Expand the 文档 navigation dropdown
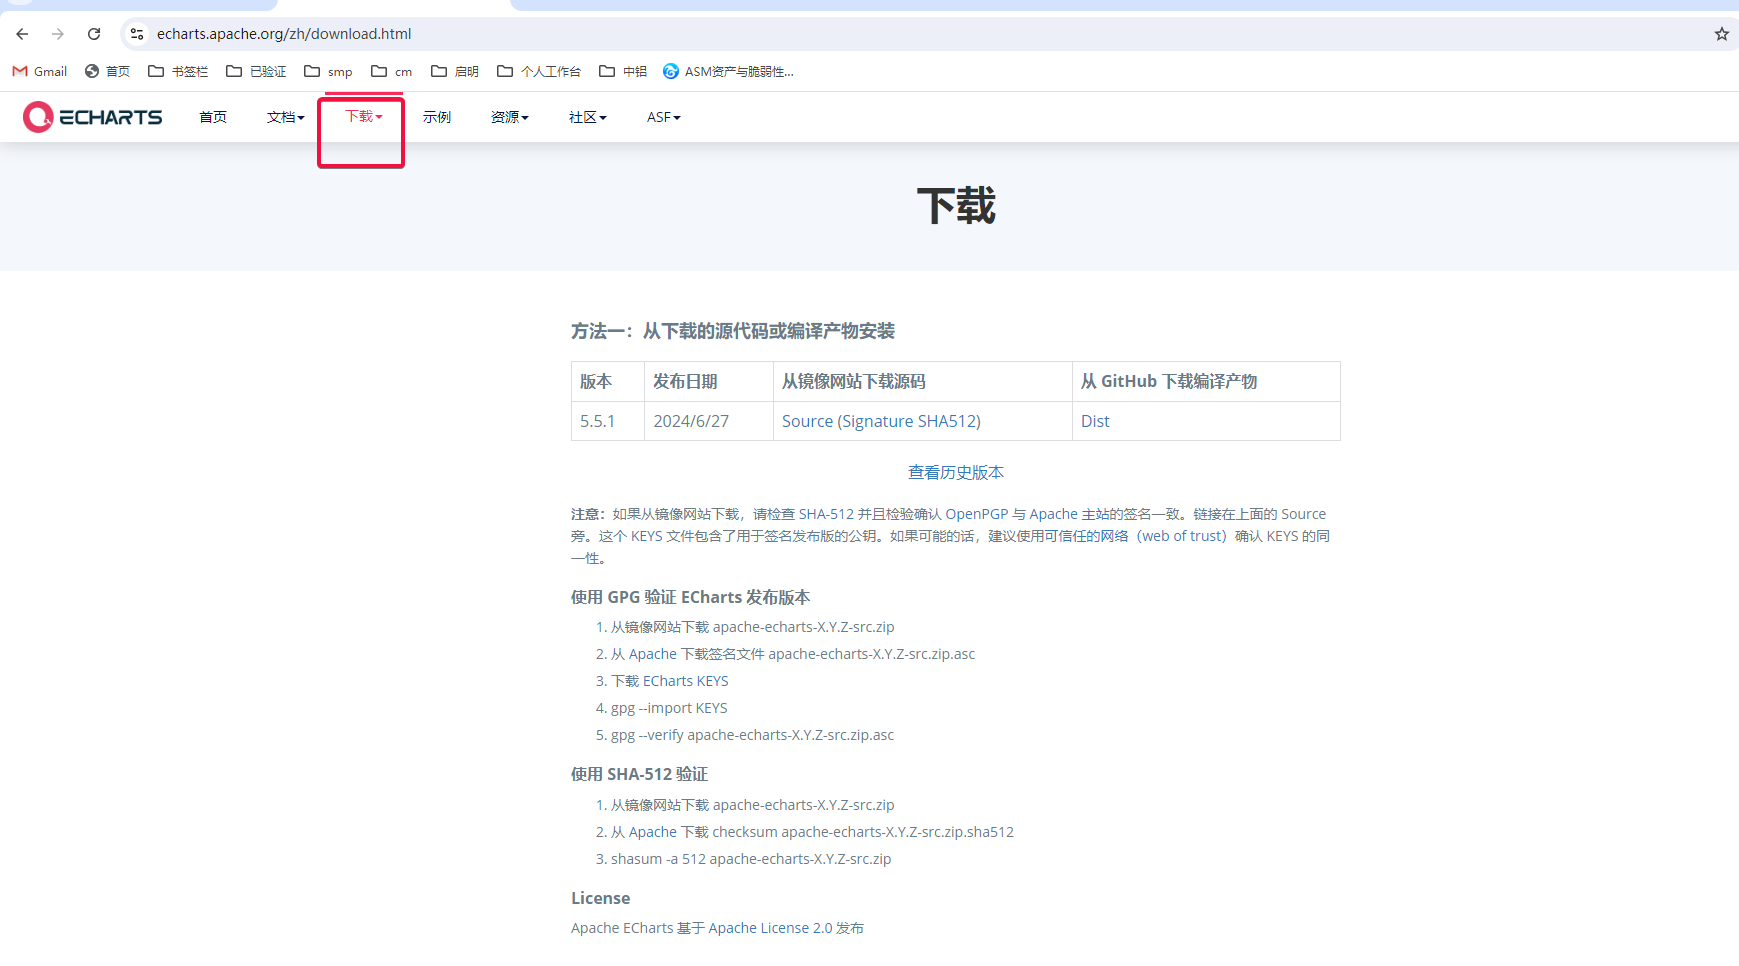The height and width of the screenshot is (966, 1739). (x=285, y=117)
